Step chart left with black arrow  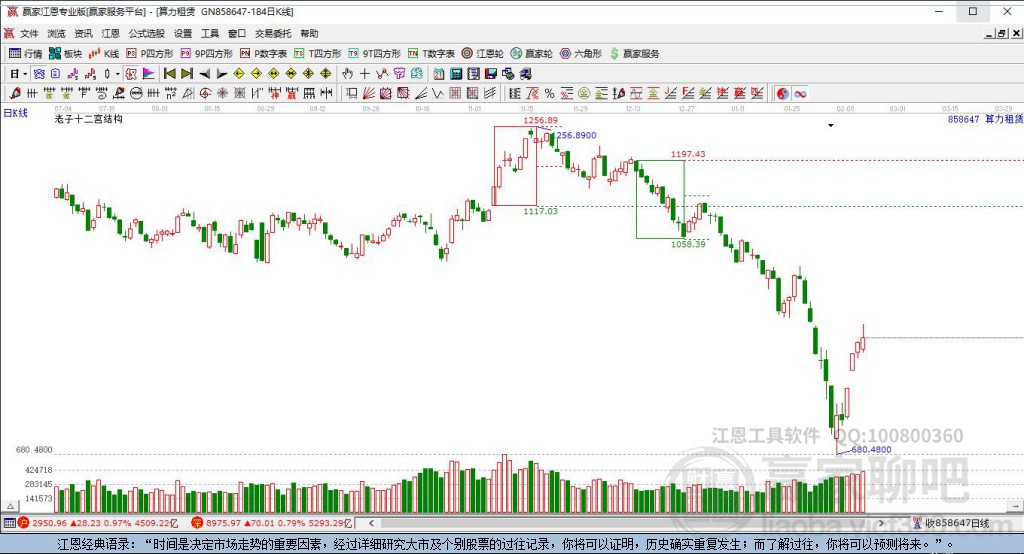(204, 74)
